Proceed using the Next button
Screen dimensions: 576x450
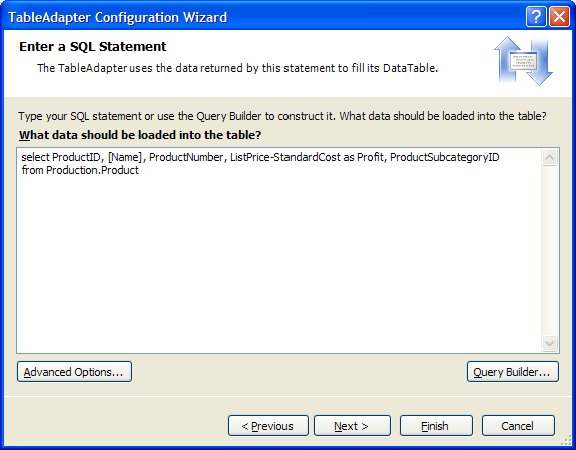click(352, 426)
